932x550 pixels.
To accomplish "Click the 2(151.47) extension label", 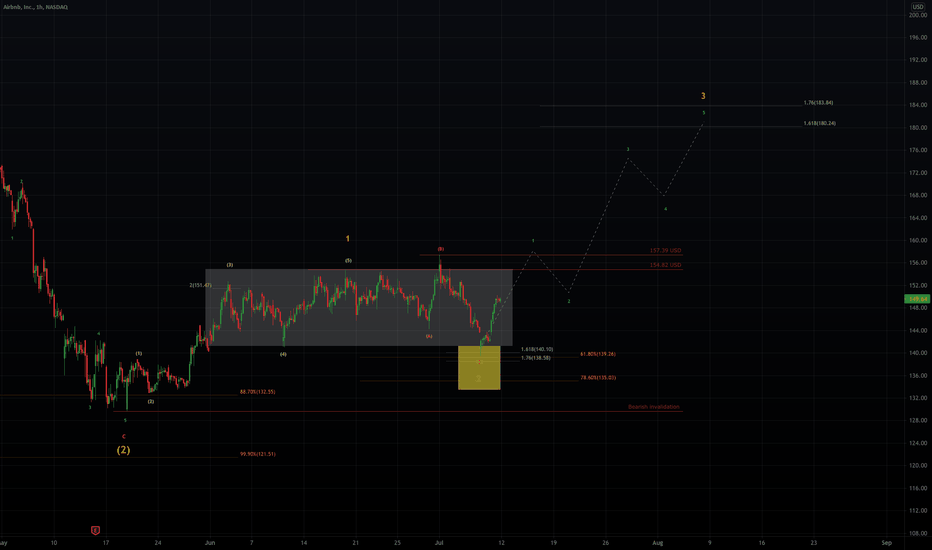I will coord(200,285).
